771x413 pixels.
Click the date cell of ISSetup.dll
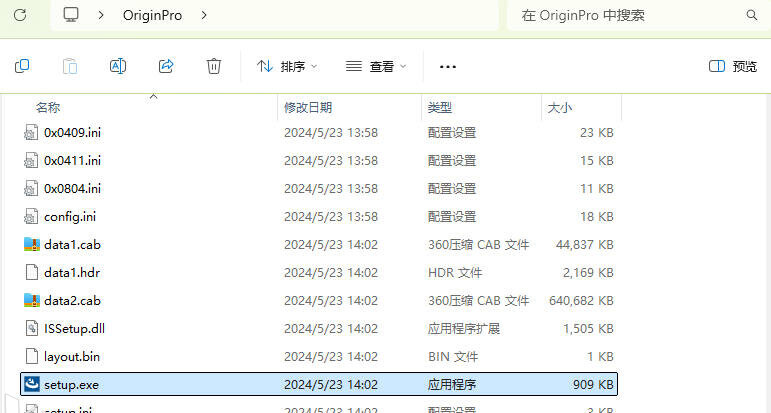pos(331,329)
